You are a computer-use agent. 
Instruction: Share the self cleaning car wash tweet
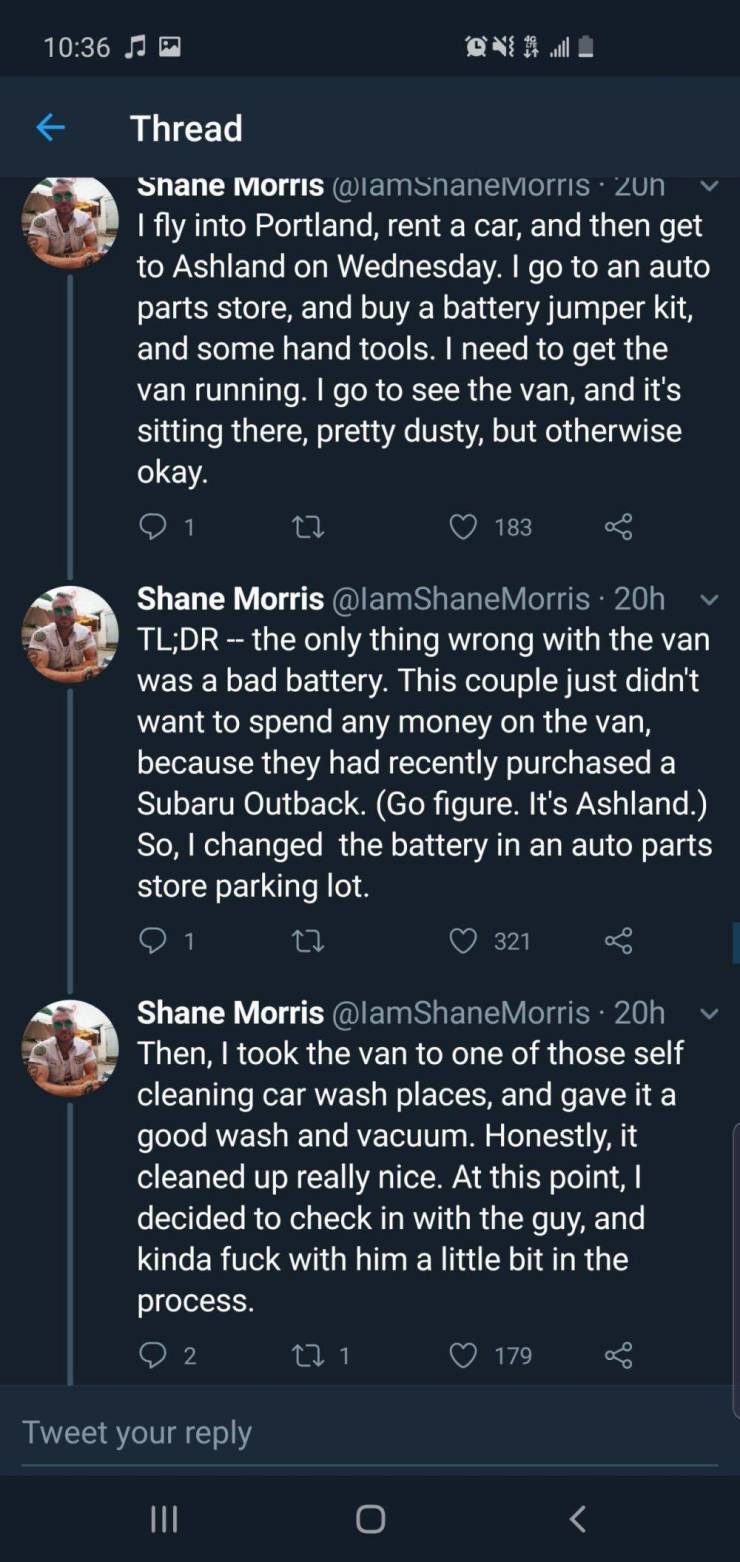tap(619, 1355)
